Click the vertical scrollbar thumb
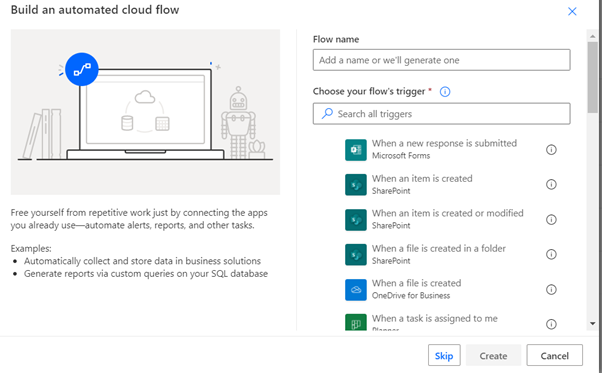602x373 pixels. 592,77
